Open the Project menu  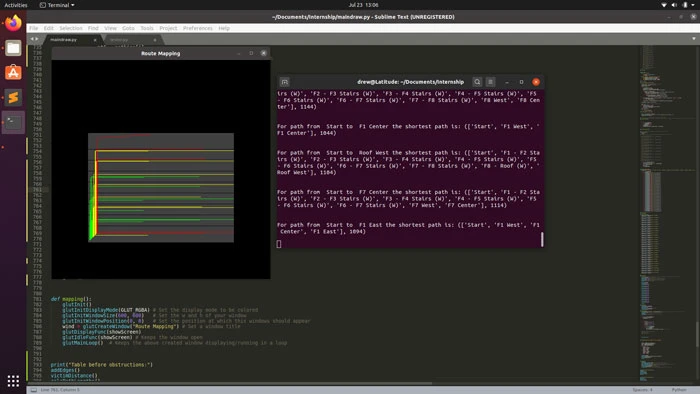point(168,28)
